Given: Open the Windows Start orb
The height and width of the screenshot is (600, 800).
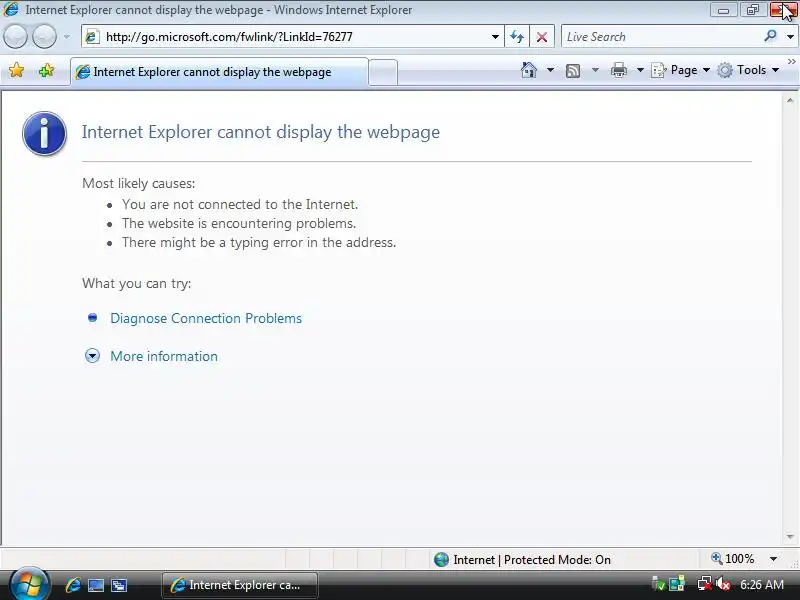Looking at the screenshot, I should pyautogui.click(x=29, y=583).
